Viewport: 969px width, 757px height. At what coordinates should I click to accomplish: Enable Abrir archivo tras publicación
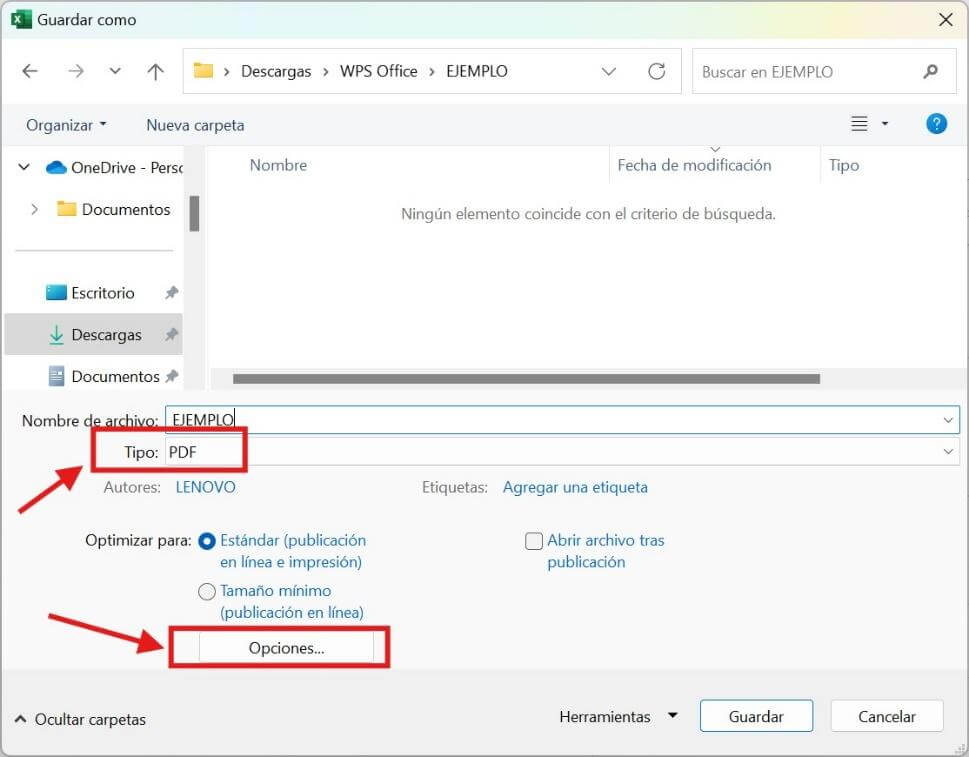534,540
